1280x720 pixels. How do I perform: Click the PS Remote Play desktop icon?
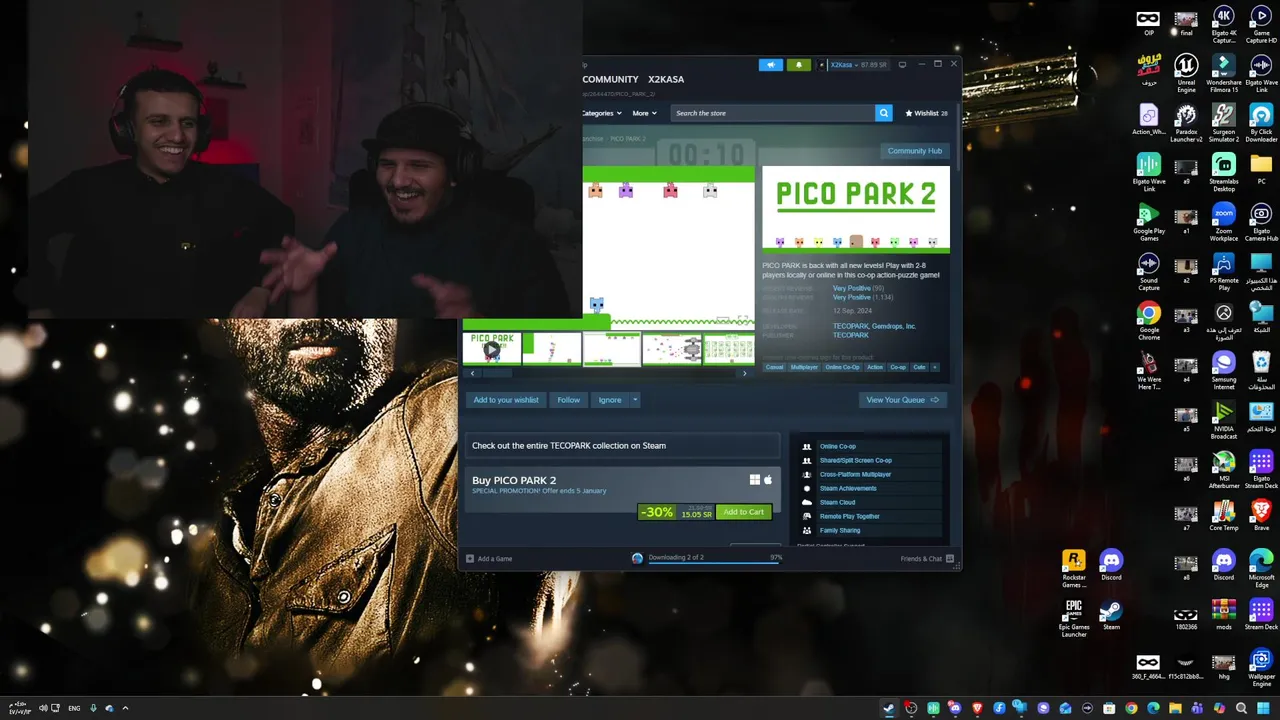click(x=1224, y=272)
